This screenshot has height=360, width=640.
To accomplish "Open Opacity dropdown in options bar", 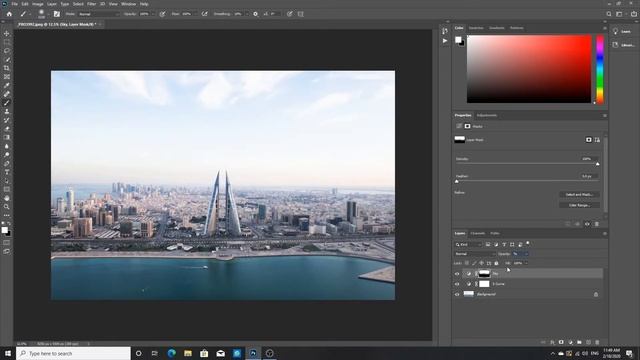I will point(153,14).
